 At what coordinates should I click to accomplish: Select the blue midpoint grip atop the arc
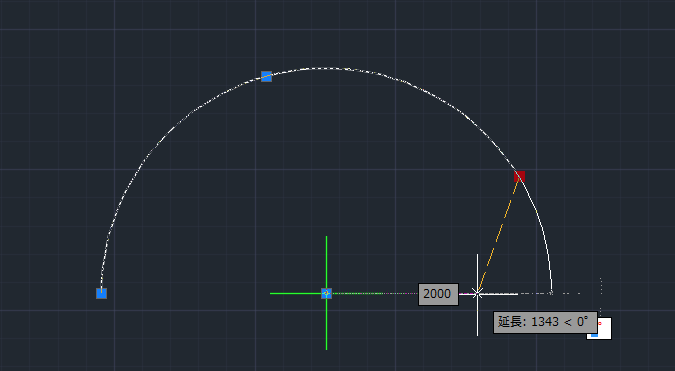pyautogui.click(x=266, y=77)
